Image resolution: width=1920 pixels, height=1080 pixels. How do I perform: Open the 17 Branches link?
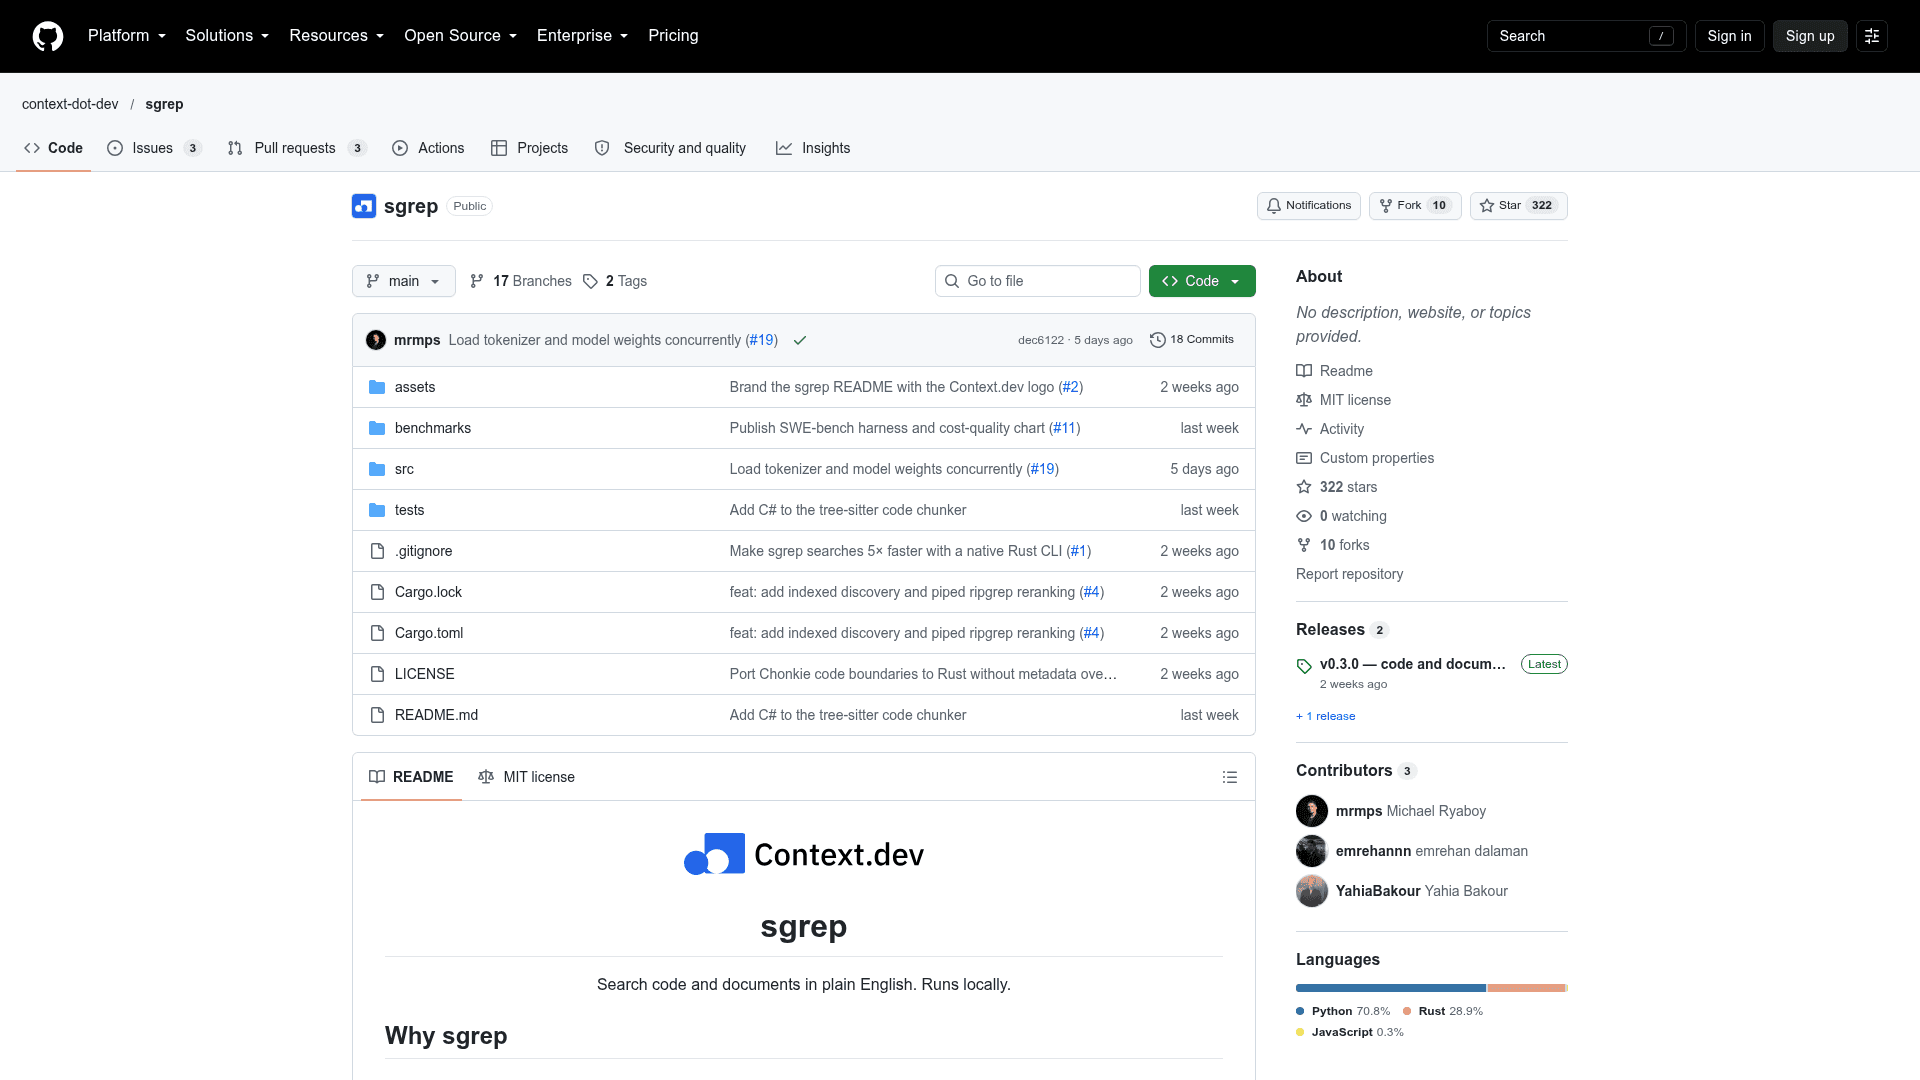coord(521,281)
